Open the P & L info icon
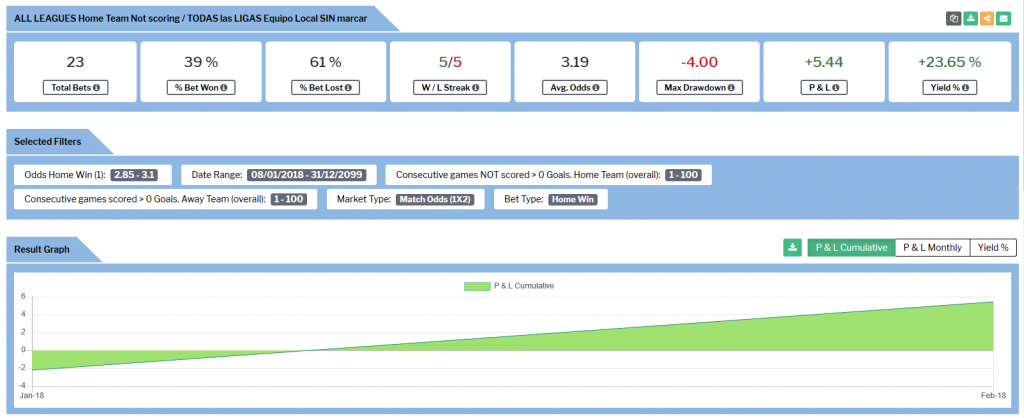Viewport: 1024px width, 418px height. pos(836,88)
